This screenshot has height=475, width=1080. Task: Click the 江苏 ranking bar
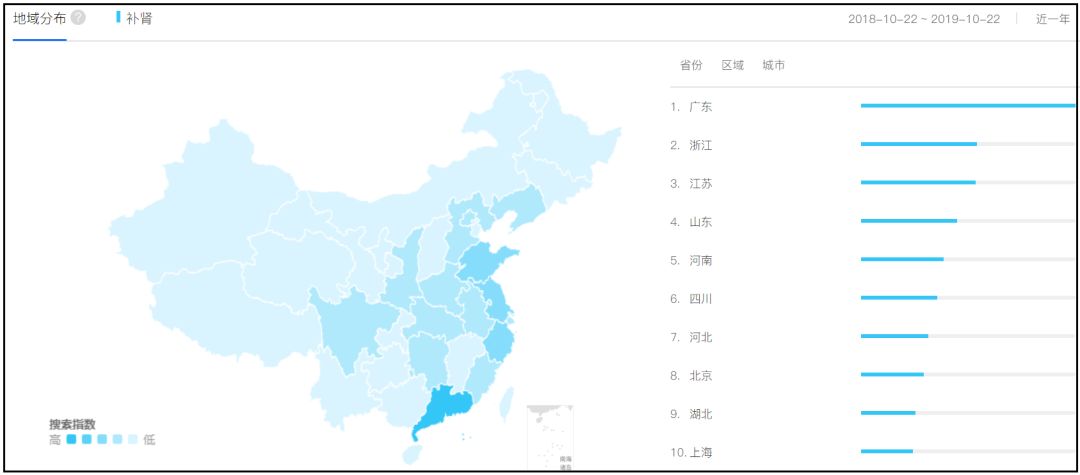tap(917, 182)
